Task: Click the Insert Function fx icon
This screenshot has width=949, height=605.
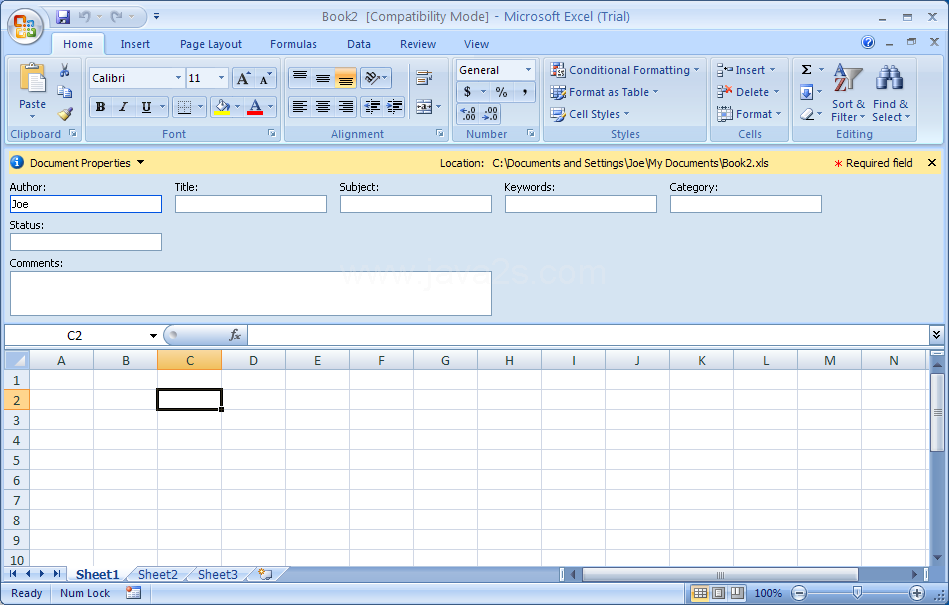Action: [x=235, y=335]
